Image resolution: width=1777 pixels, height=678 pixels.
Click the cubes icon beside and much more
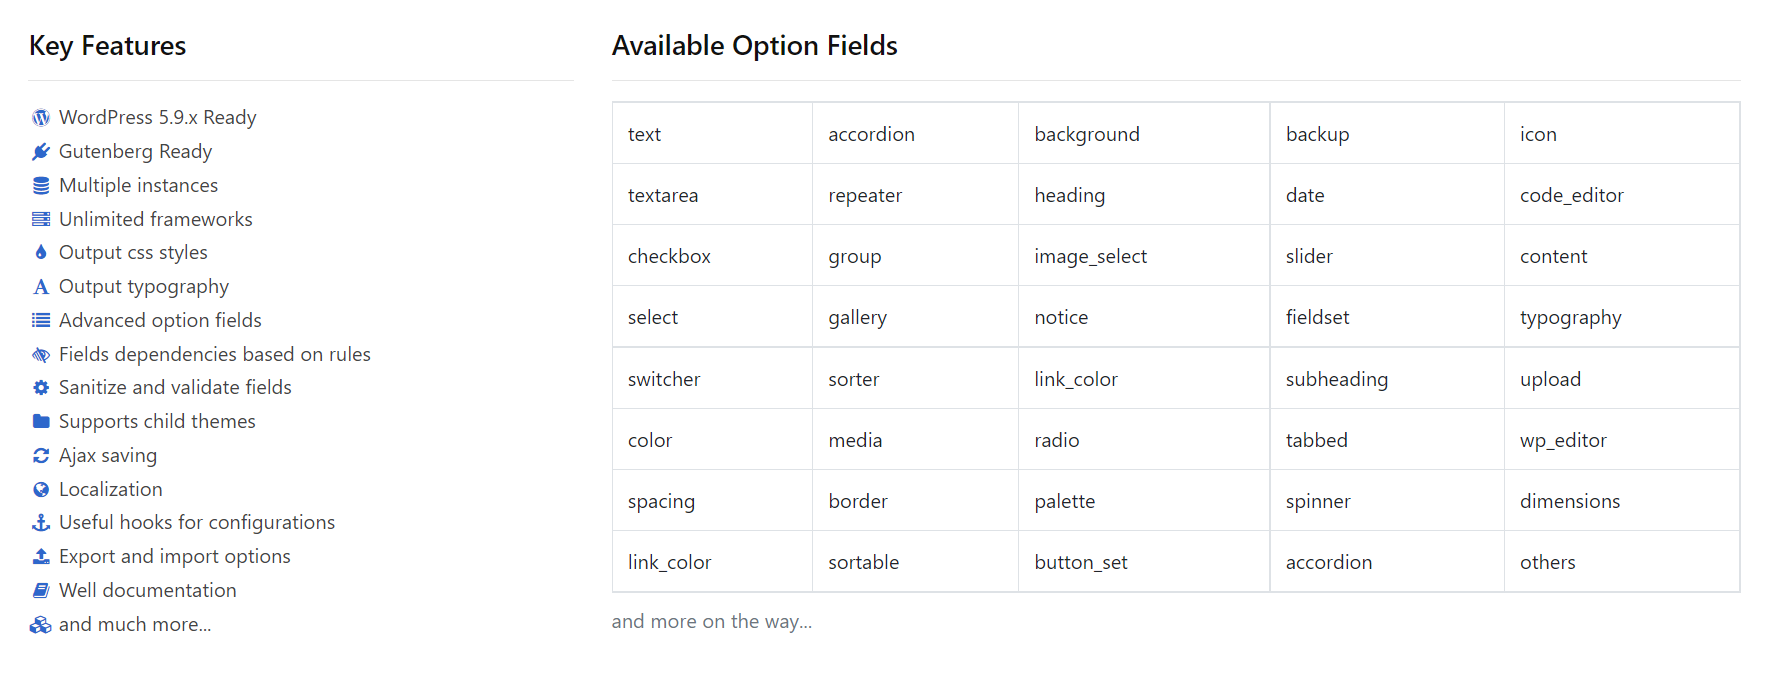point(41,625)
